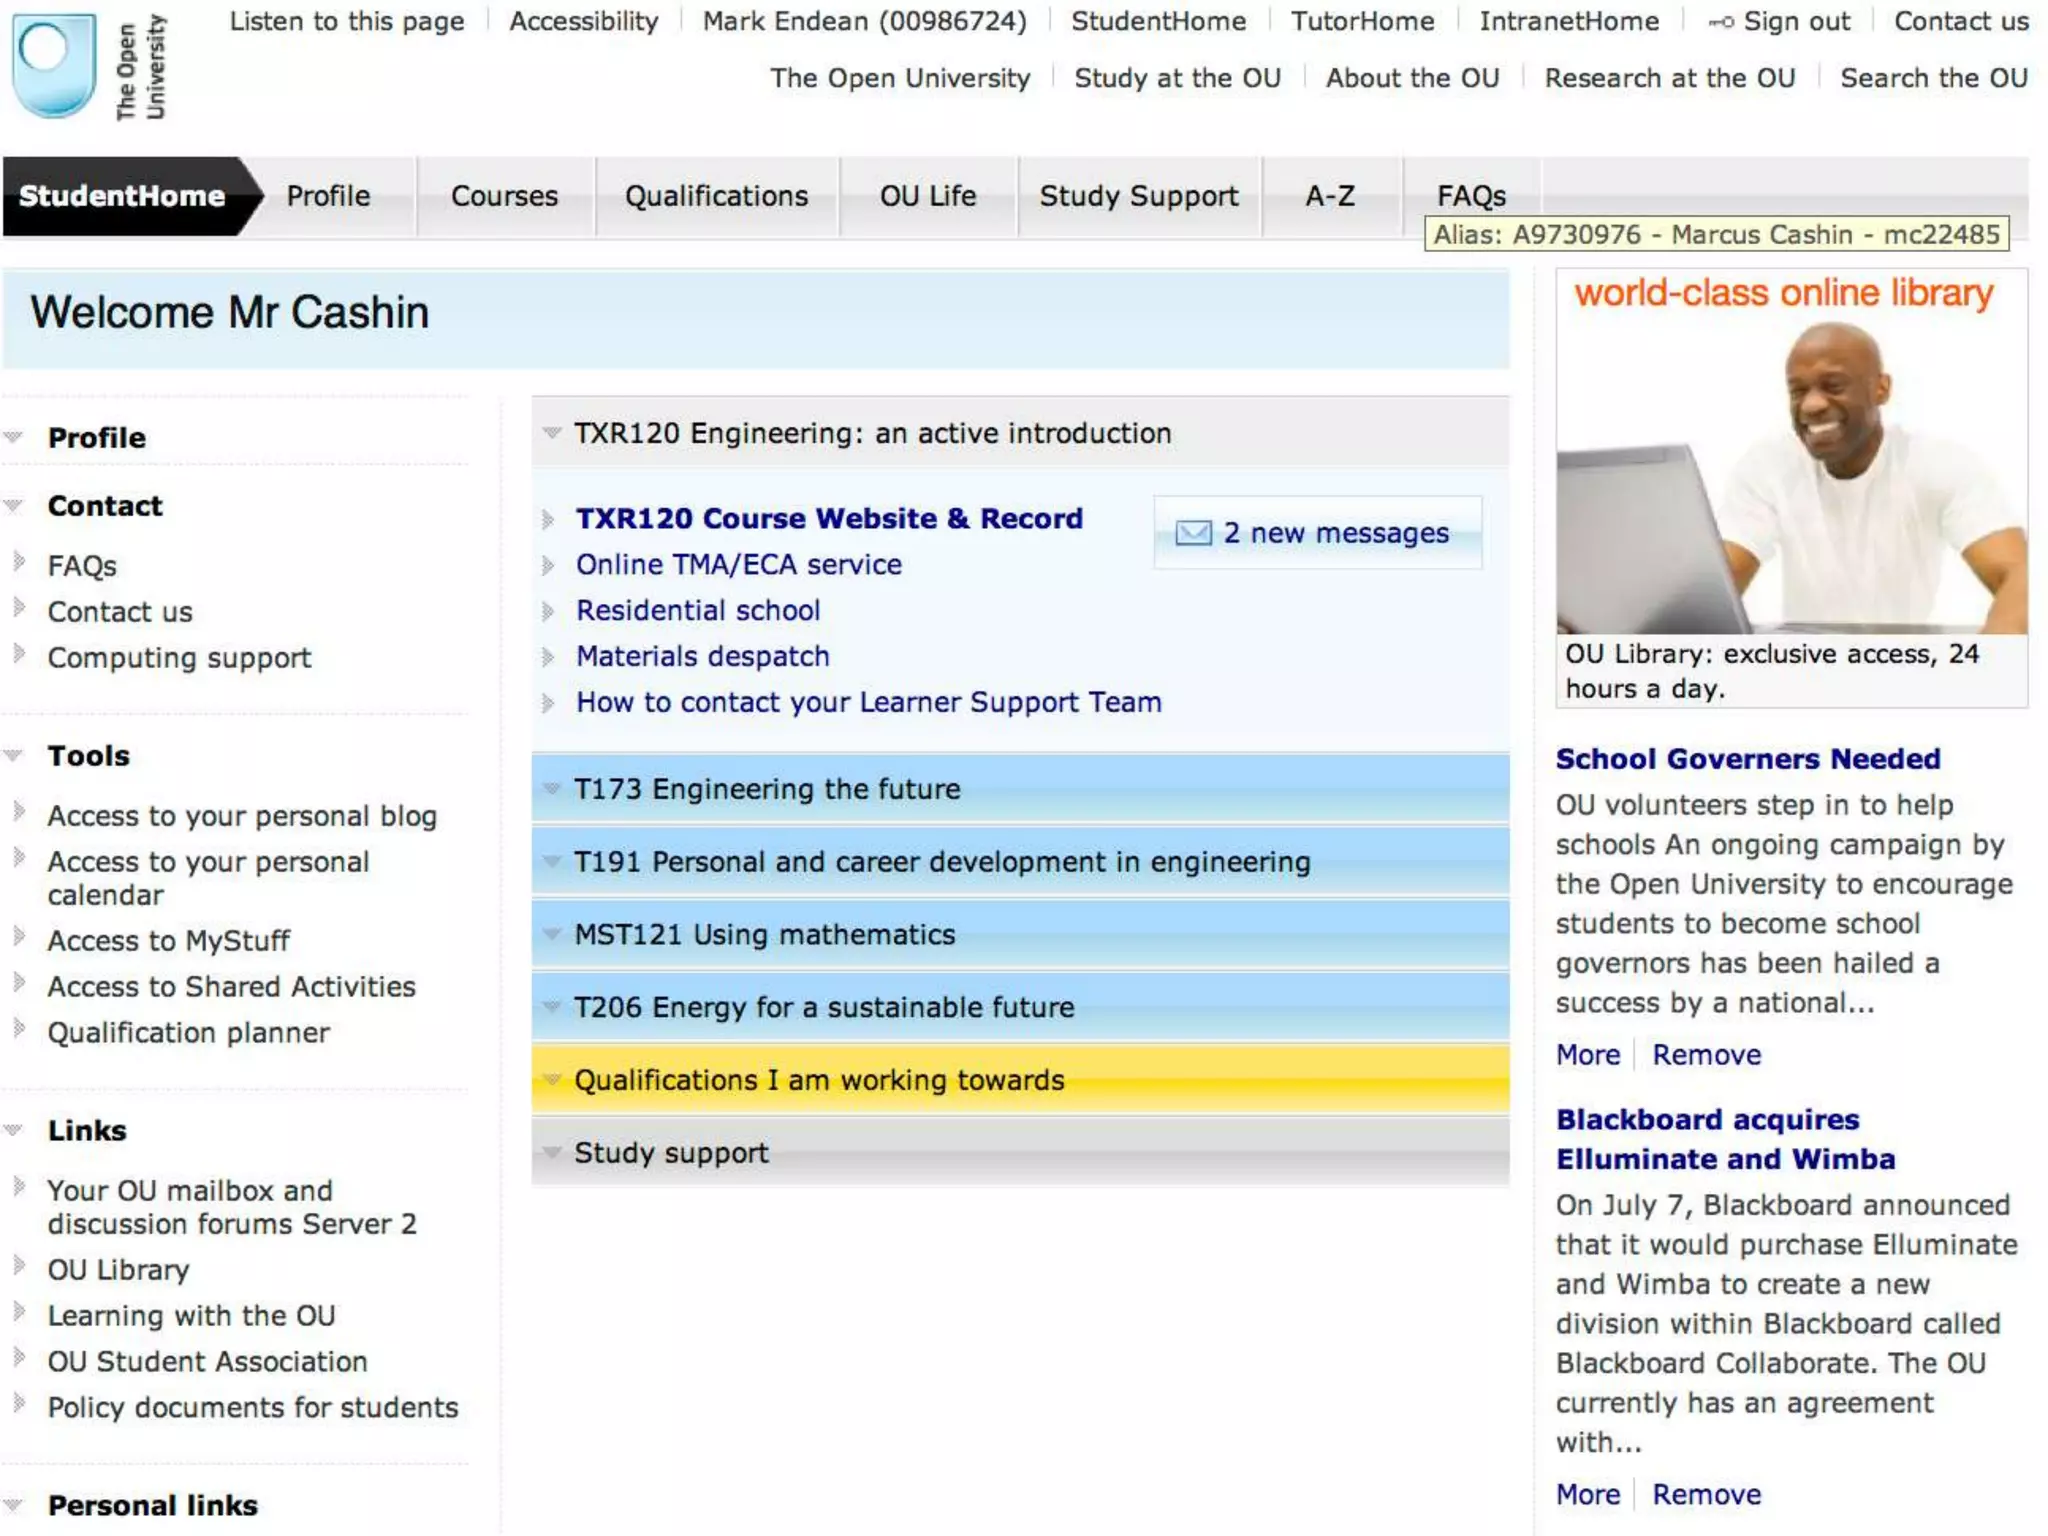Image resolution: width=2048 pixels, height=1536 pixels.
Task: Remove the School Governers Needed news item
Action: pos(1705,1055)
